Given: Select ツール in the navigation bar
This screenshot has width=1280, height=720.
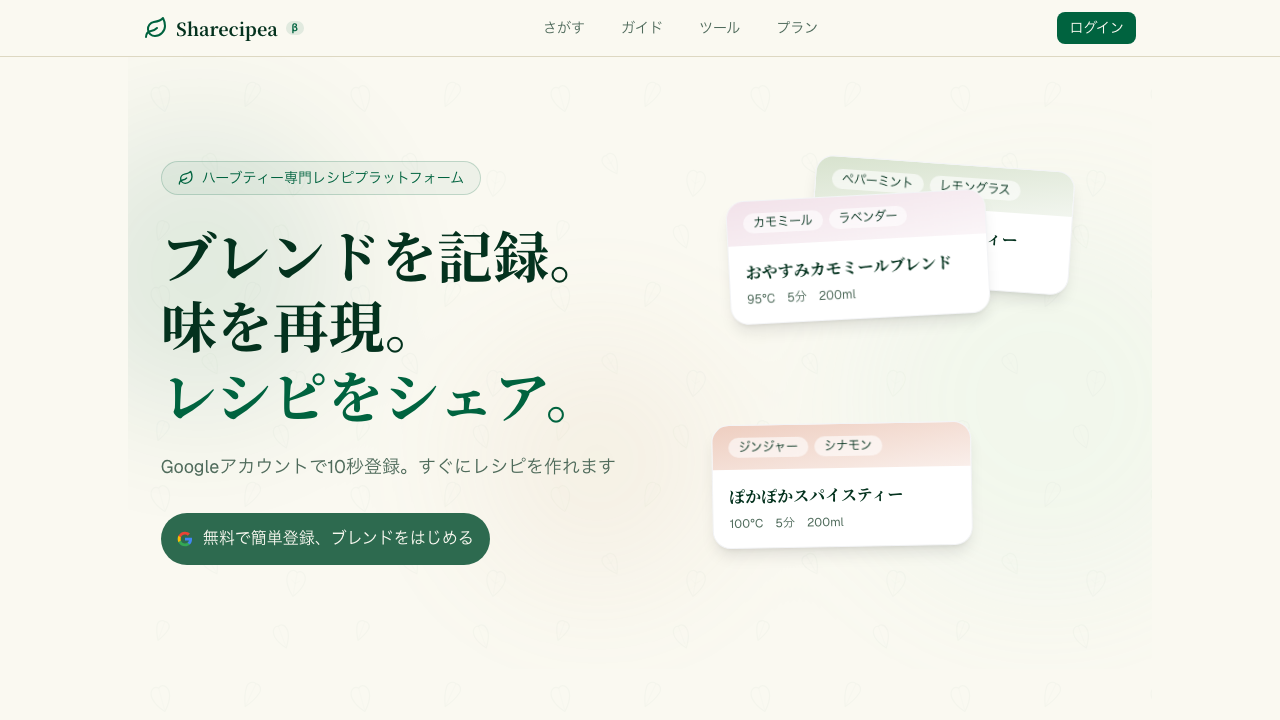Looking at the screenshot, I should [x=720, y=28].
